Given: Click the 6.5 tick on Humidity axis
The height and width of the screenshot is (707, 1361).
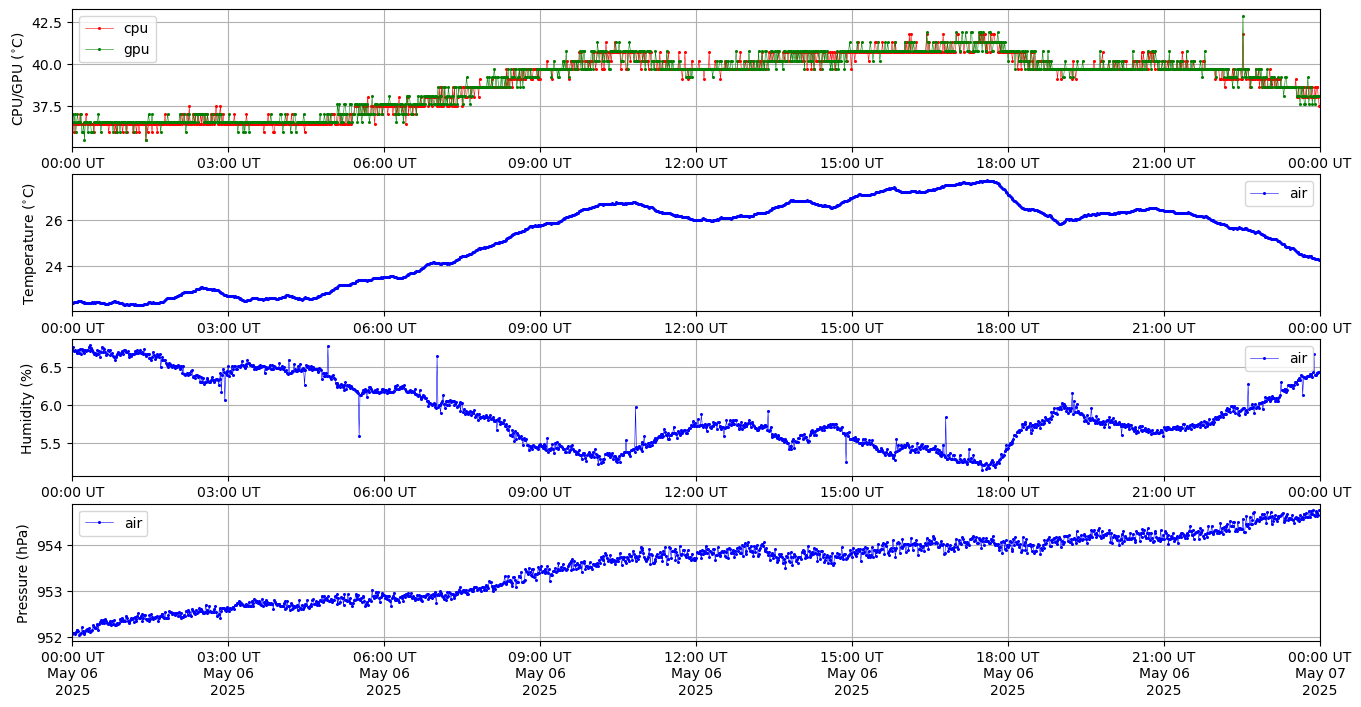Looking at the screenshot, I should tap(53, 368).
